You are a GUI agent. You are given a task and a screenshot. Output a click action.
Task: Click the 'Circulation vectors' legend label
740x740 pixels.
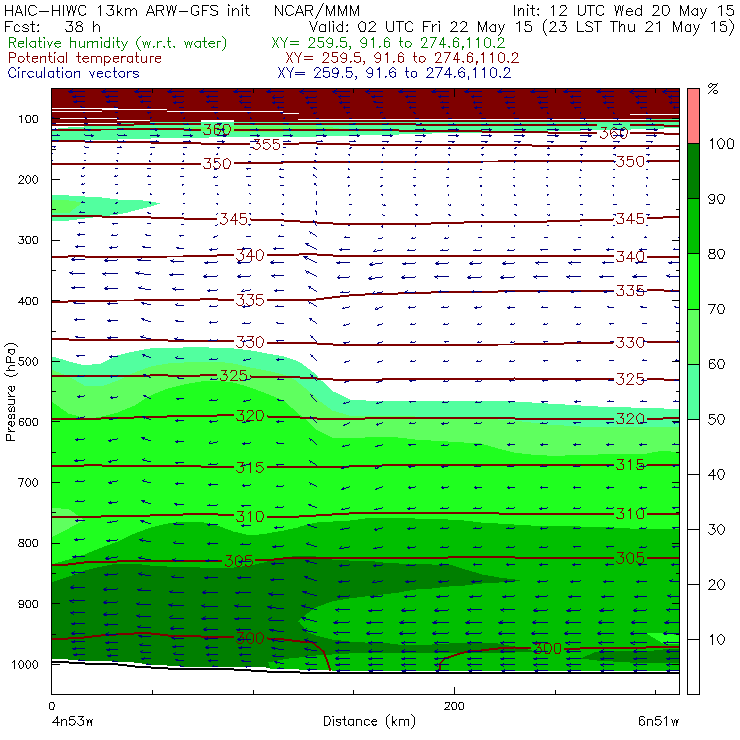74,73
